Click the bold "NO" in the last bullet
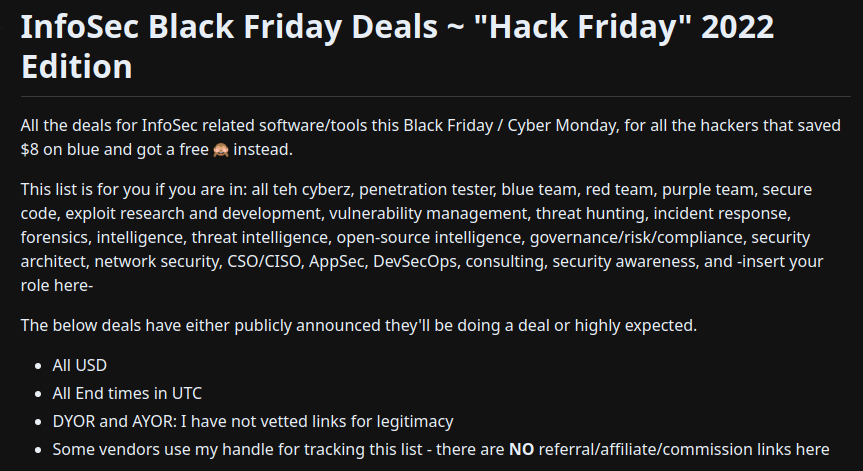 coord(521,449)
